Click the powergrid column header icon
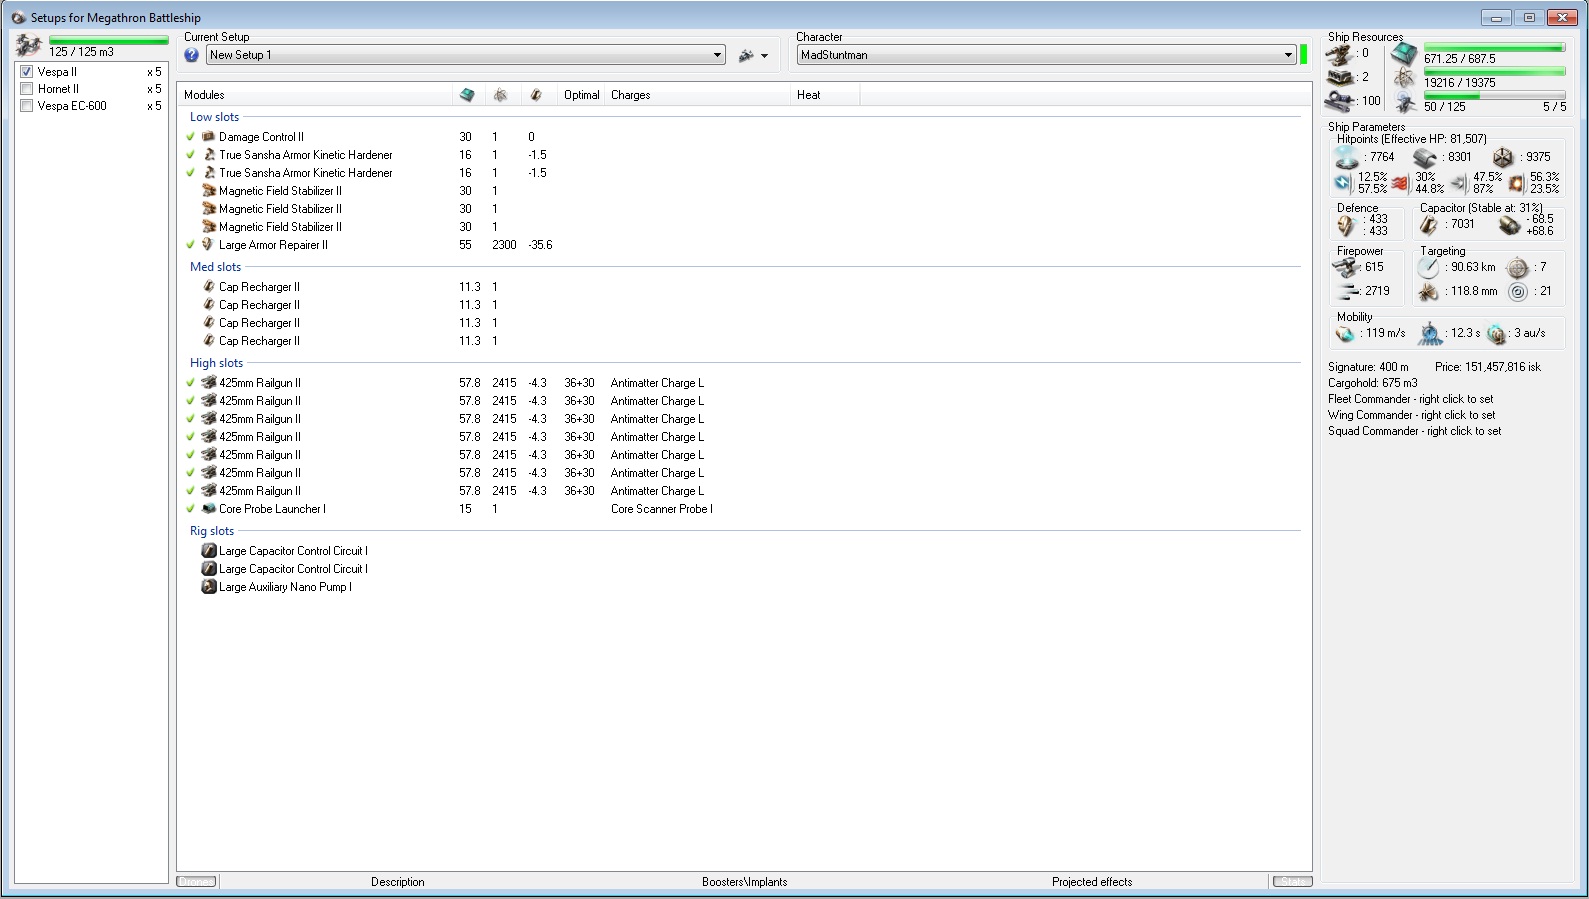 (x=500, y=95)
